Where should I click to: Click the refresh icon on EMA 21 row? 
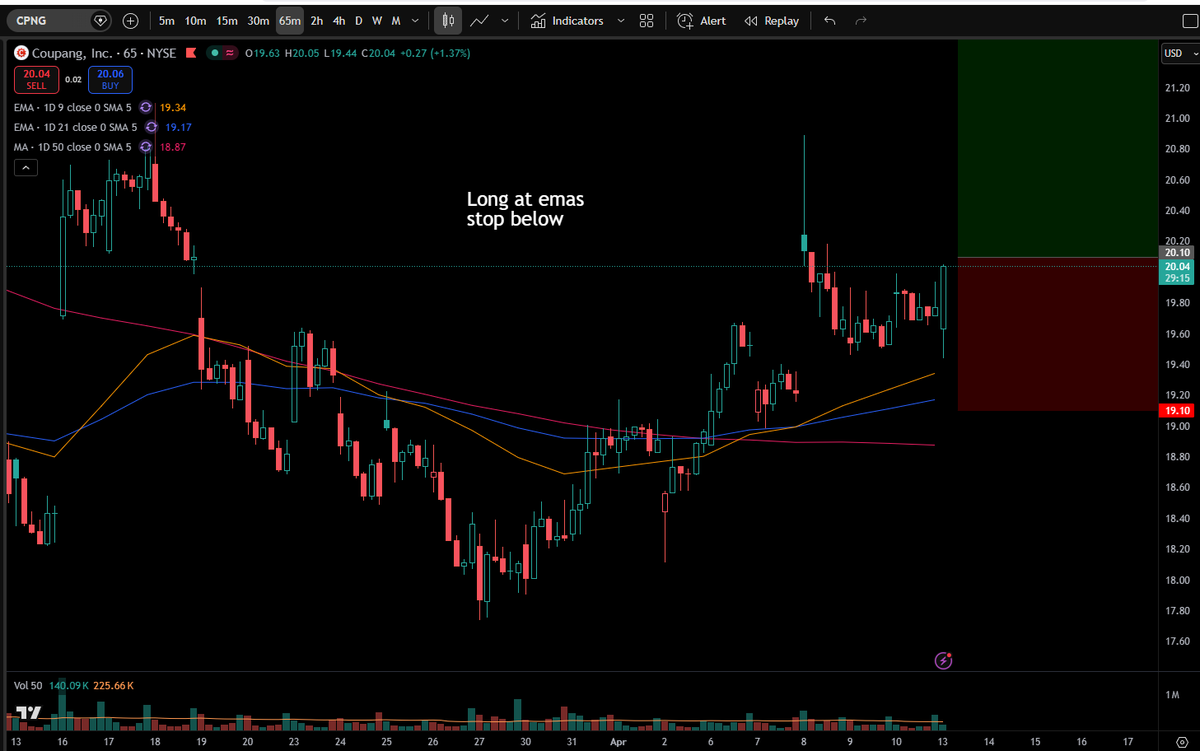tap(151, 127)
